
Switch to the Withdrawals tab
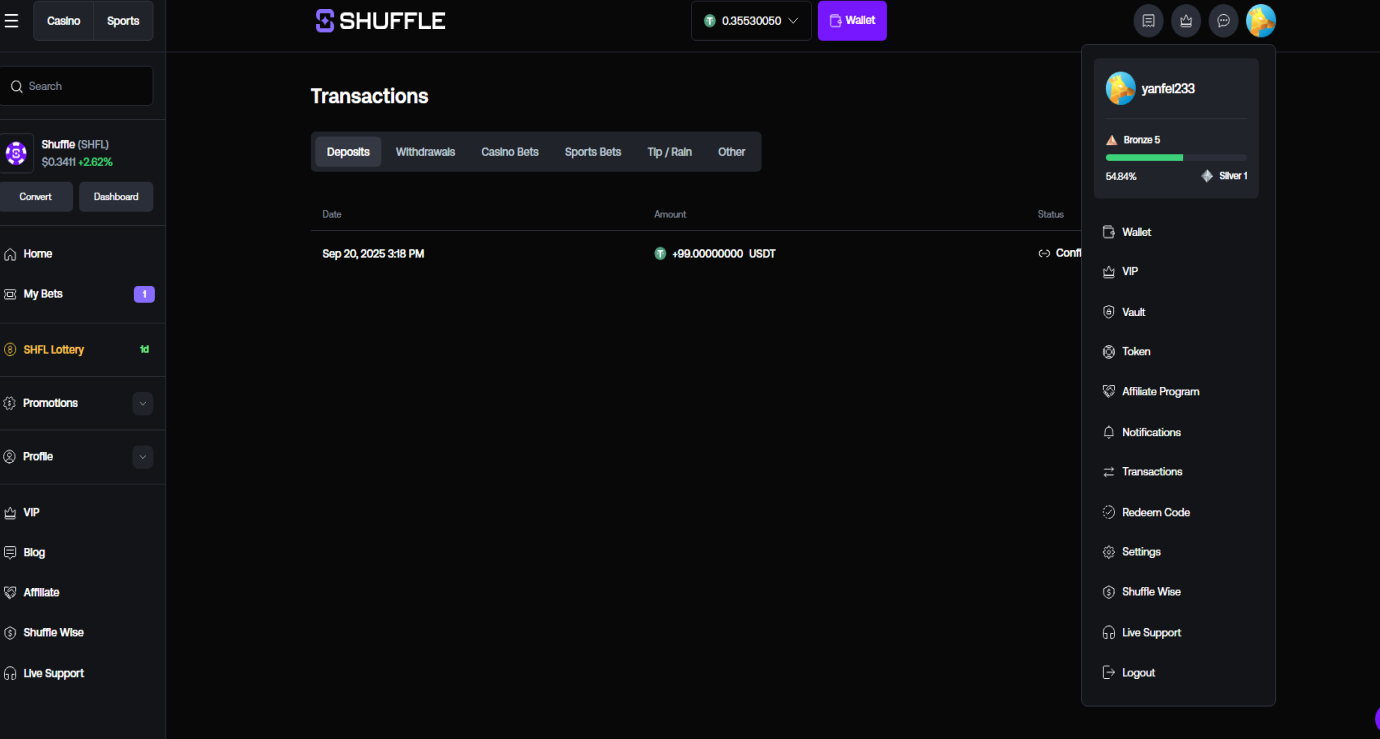[425, 152]
